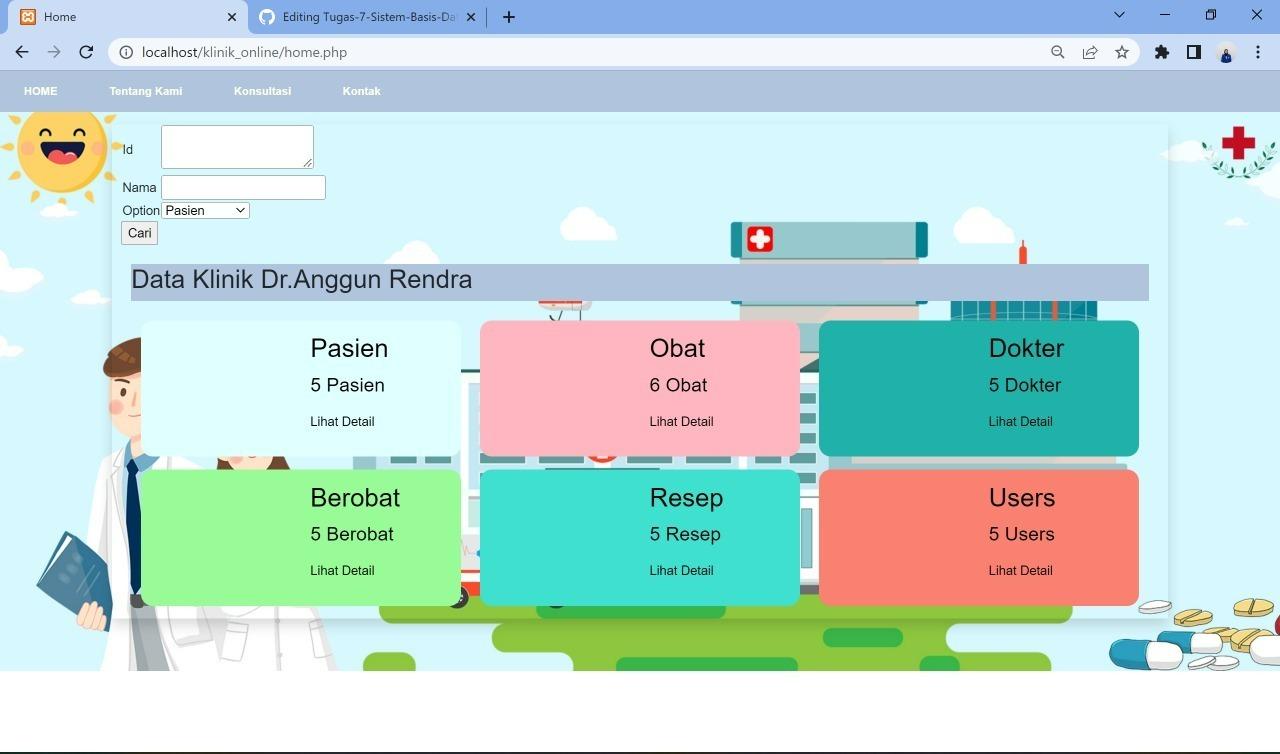Open Lihat Detail under Obat

[x=681, y=421]
